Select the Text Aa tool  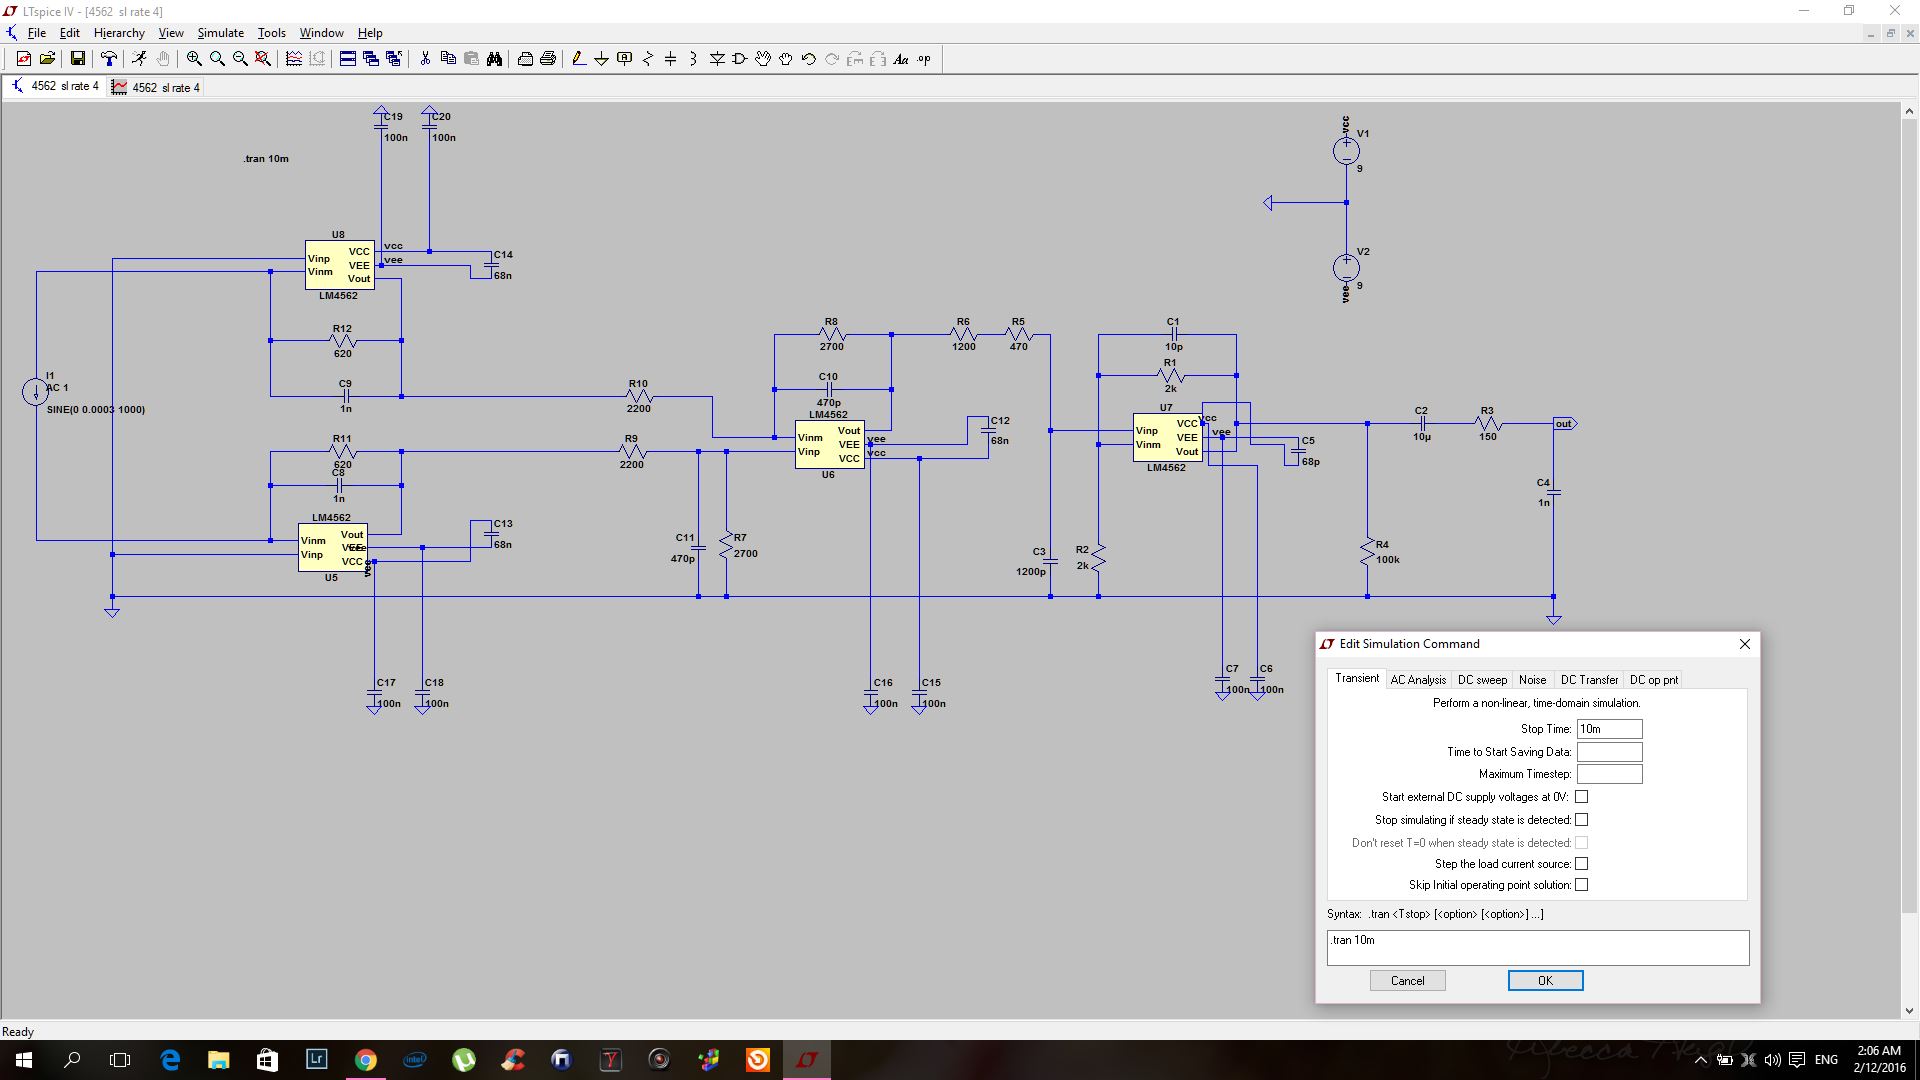point(901,59)
